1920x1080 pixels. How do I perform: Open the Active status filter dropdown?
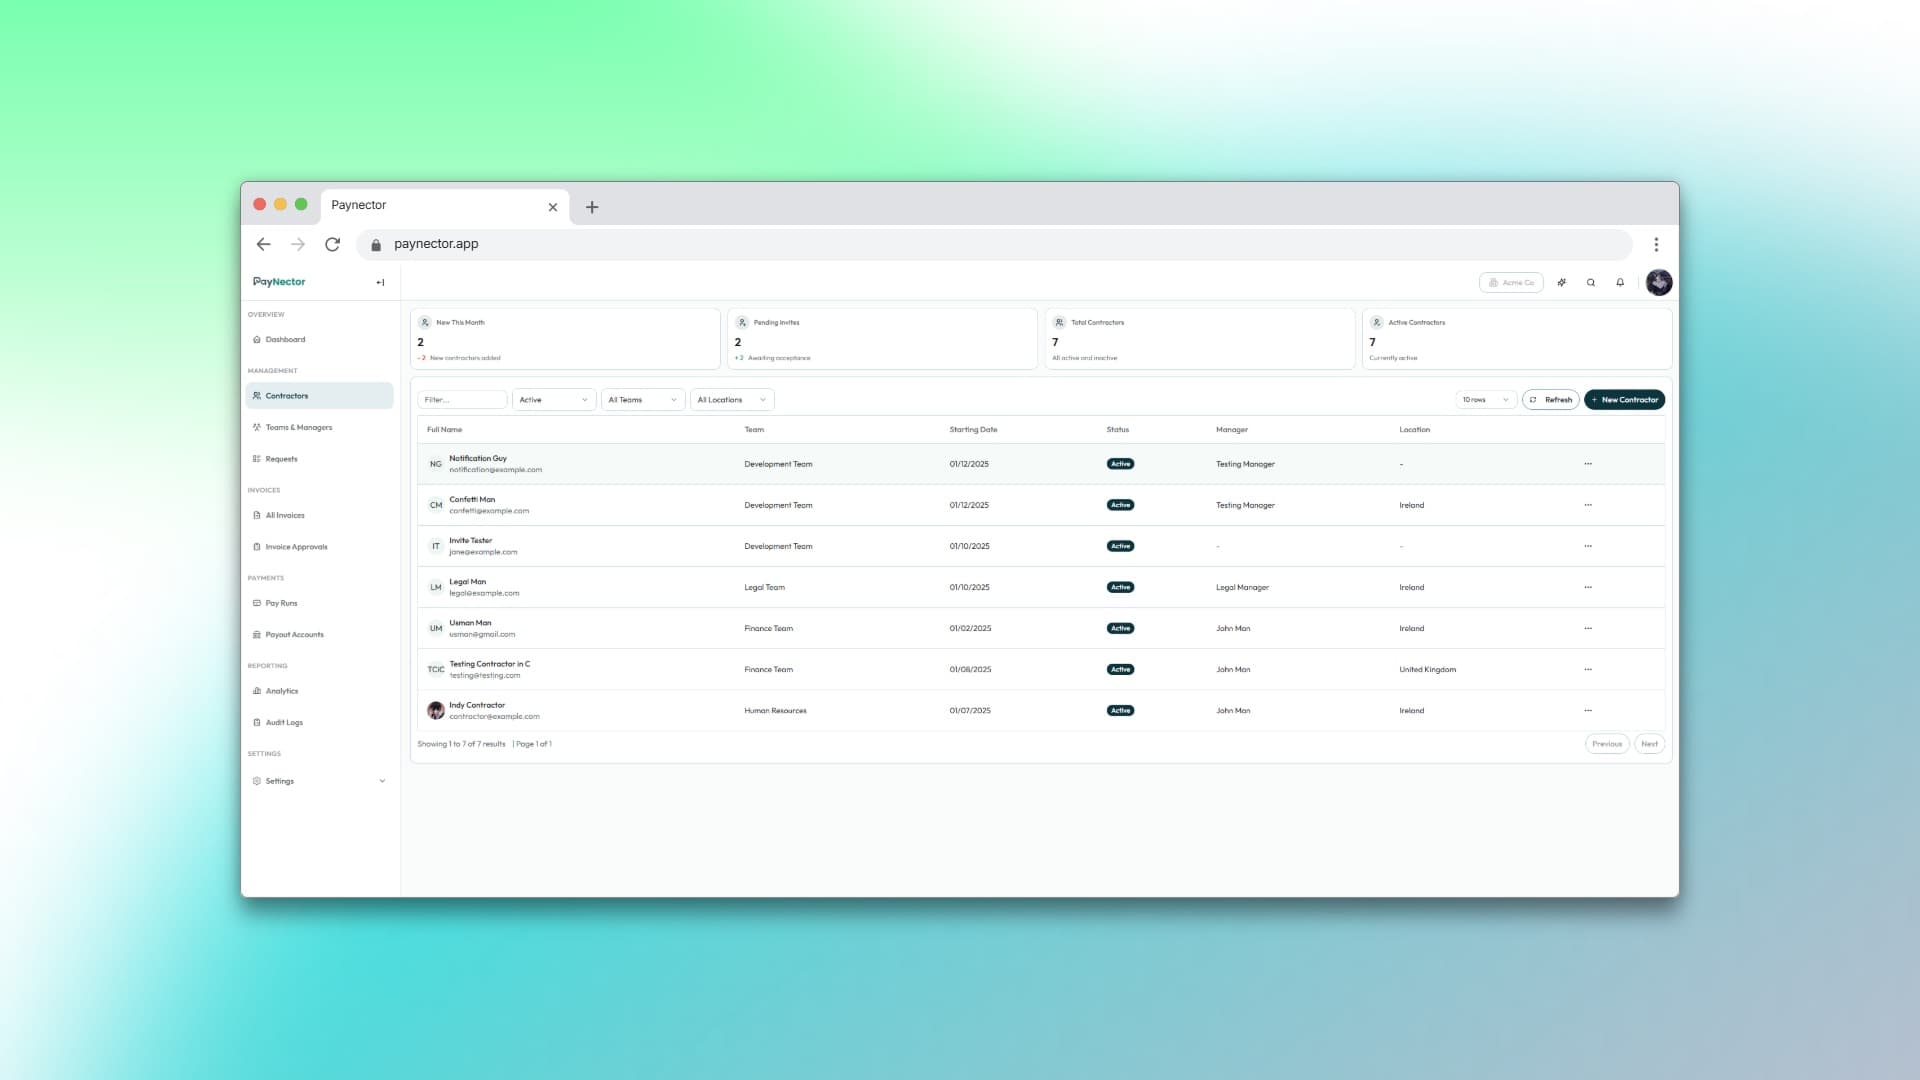553,400
